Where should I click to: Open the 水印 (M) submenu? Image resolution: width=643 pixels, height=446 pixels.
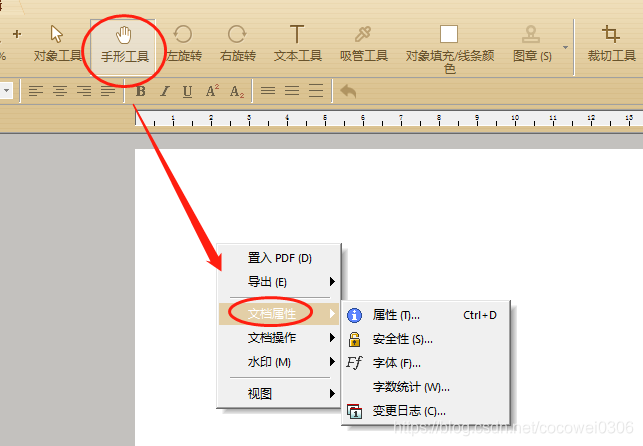pyautogui.click(x=280, y=362)
